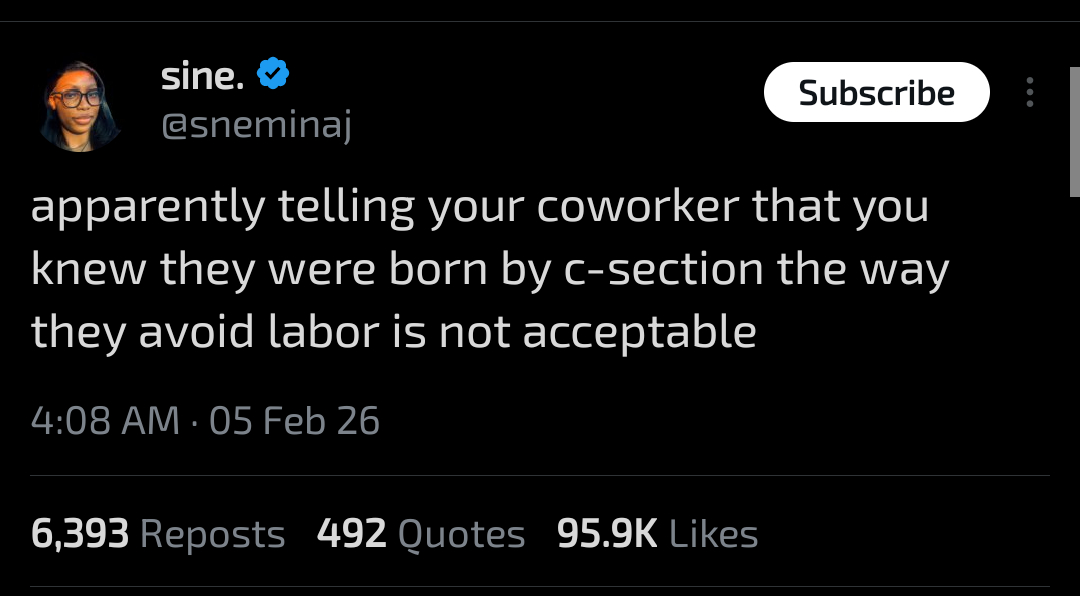Click the display name "sine."

point(203,75)
